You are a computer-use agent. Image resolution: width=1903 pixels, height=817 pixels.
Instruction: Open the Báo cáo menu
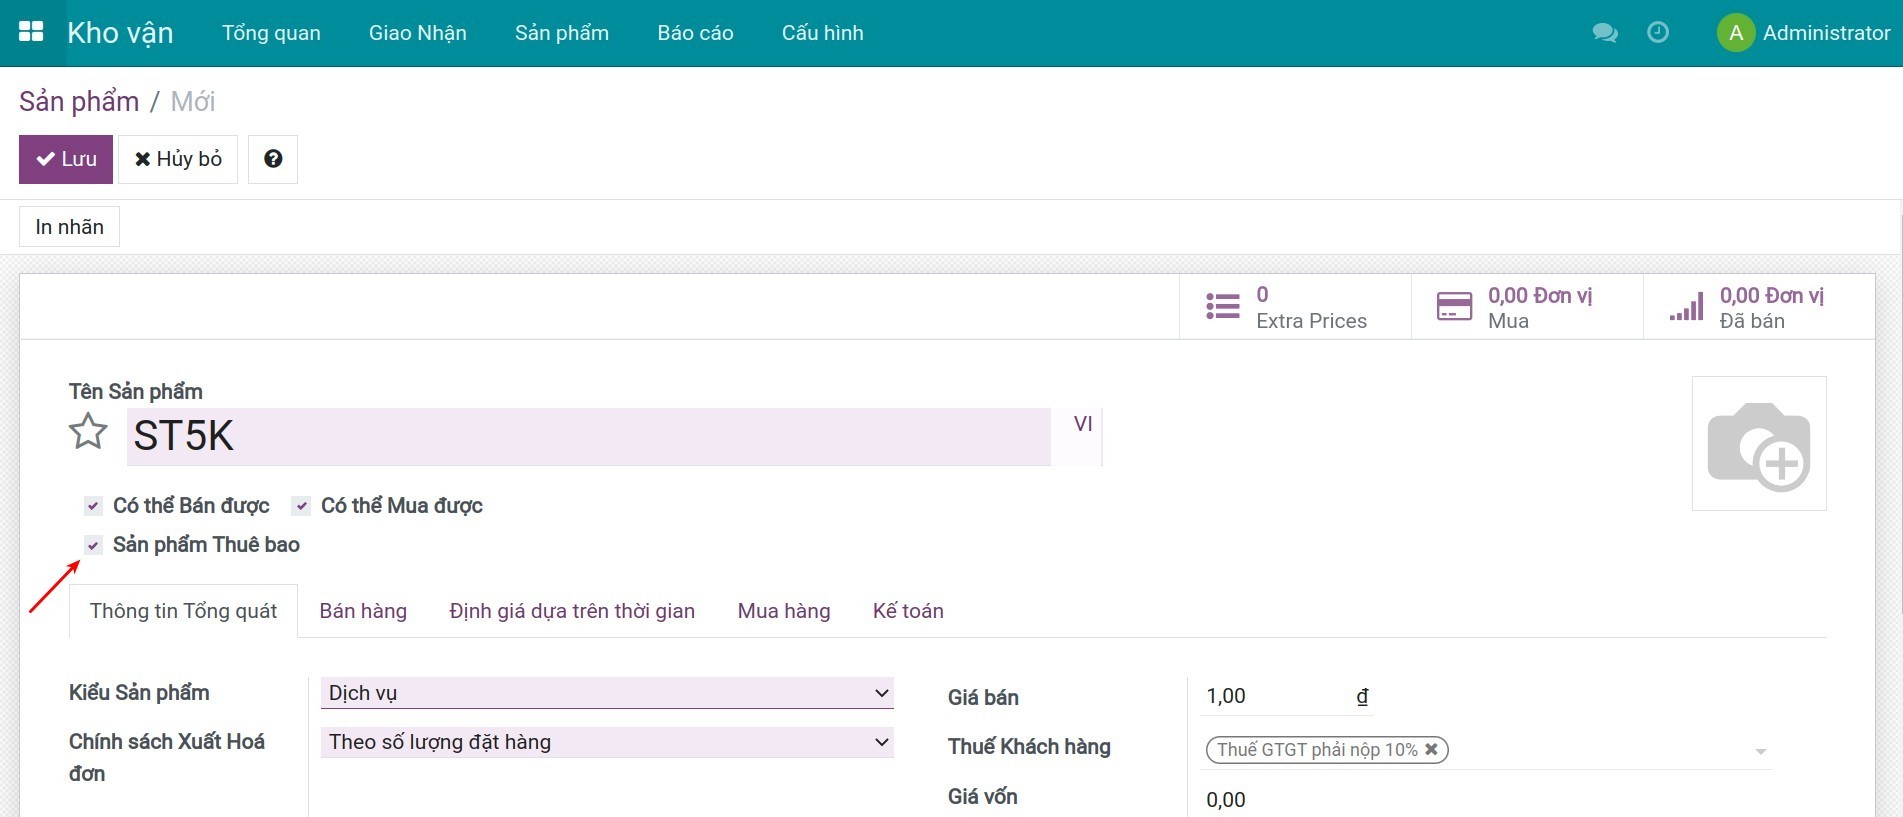click(x=695, y=33)
